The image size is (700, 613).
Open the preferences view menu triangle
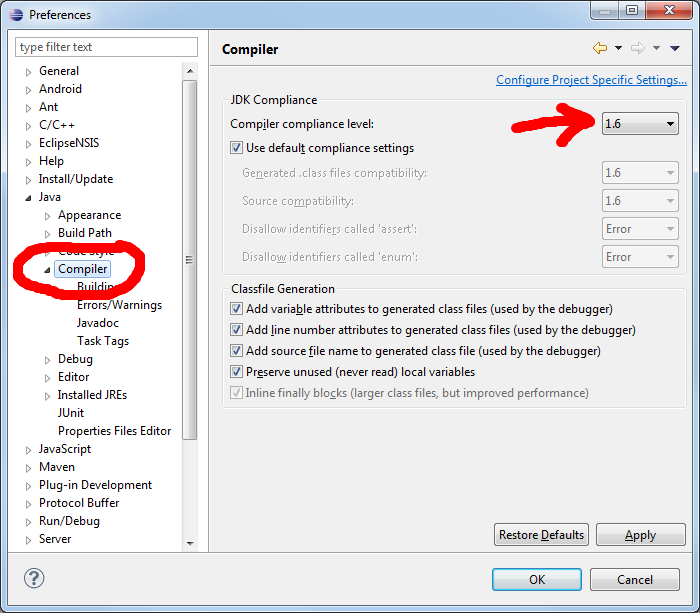[x=675, y=48]
